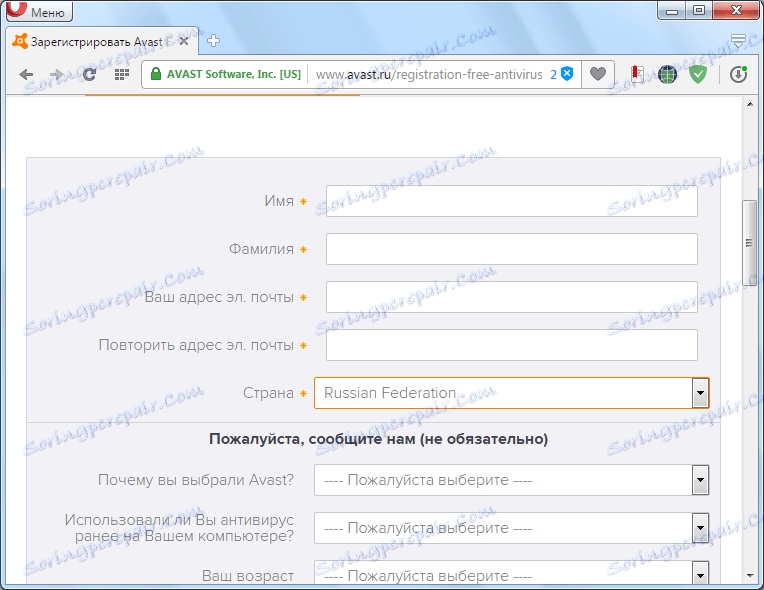
Task: Click the URL www.avast.ru/registration-free-antivirus
Action: (429, 75)
